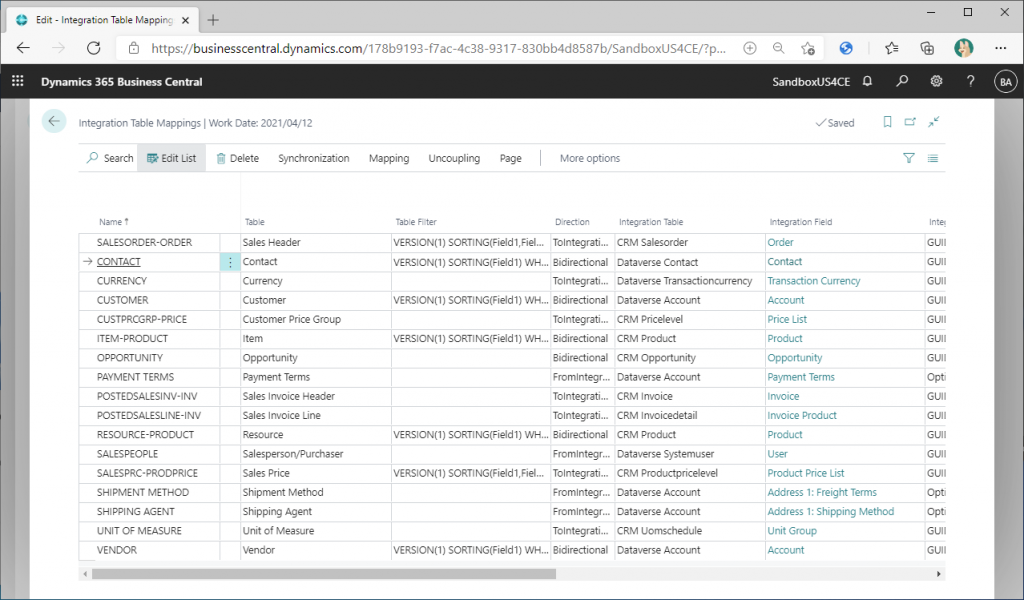Click the Sales Invoice Header table cell
The width and height of the screenshot is (1024, 600).
(315, 396)
